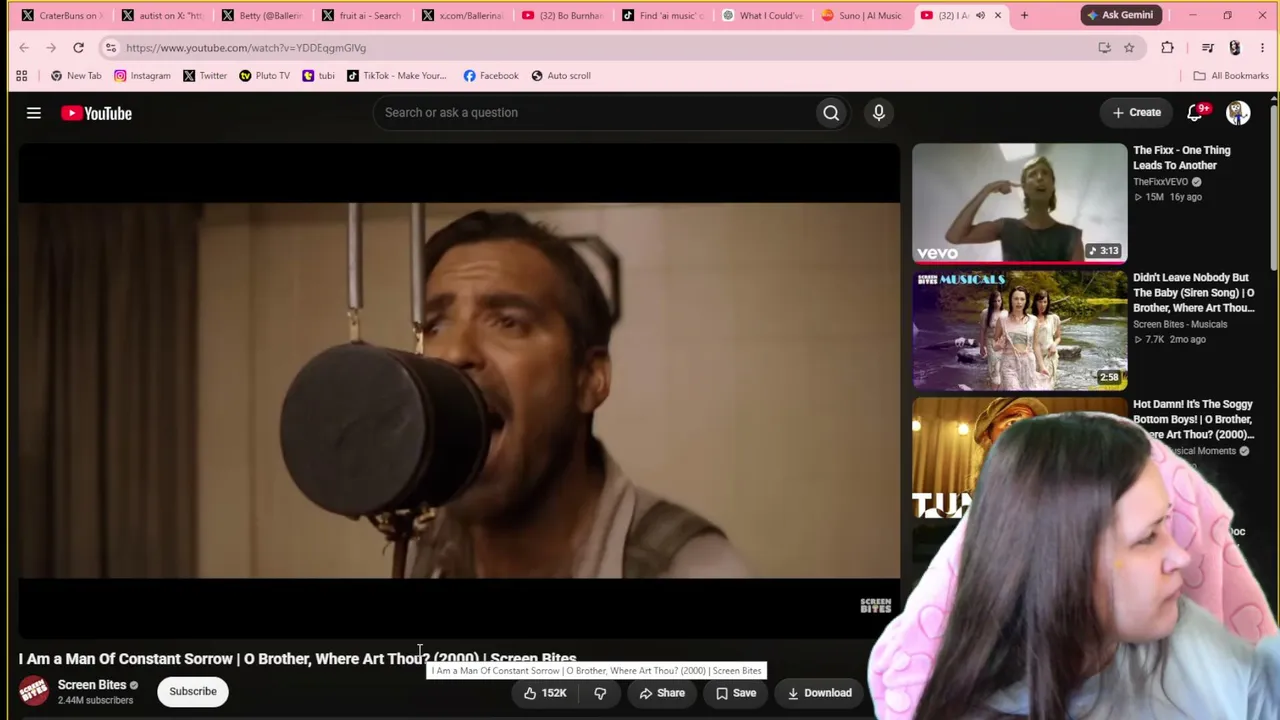Switch to the Bo Burnham YouTube tab
The image size is (1280, 720).
(562, 15)
